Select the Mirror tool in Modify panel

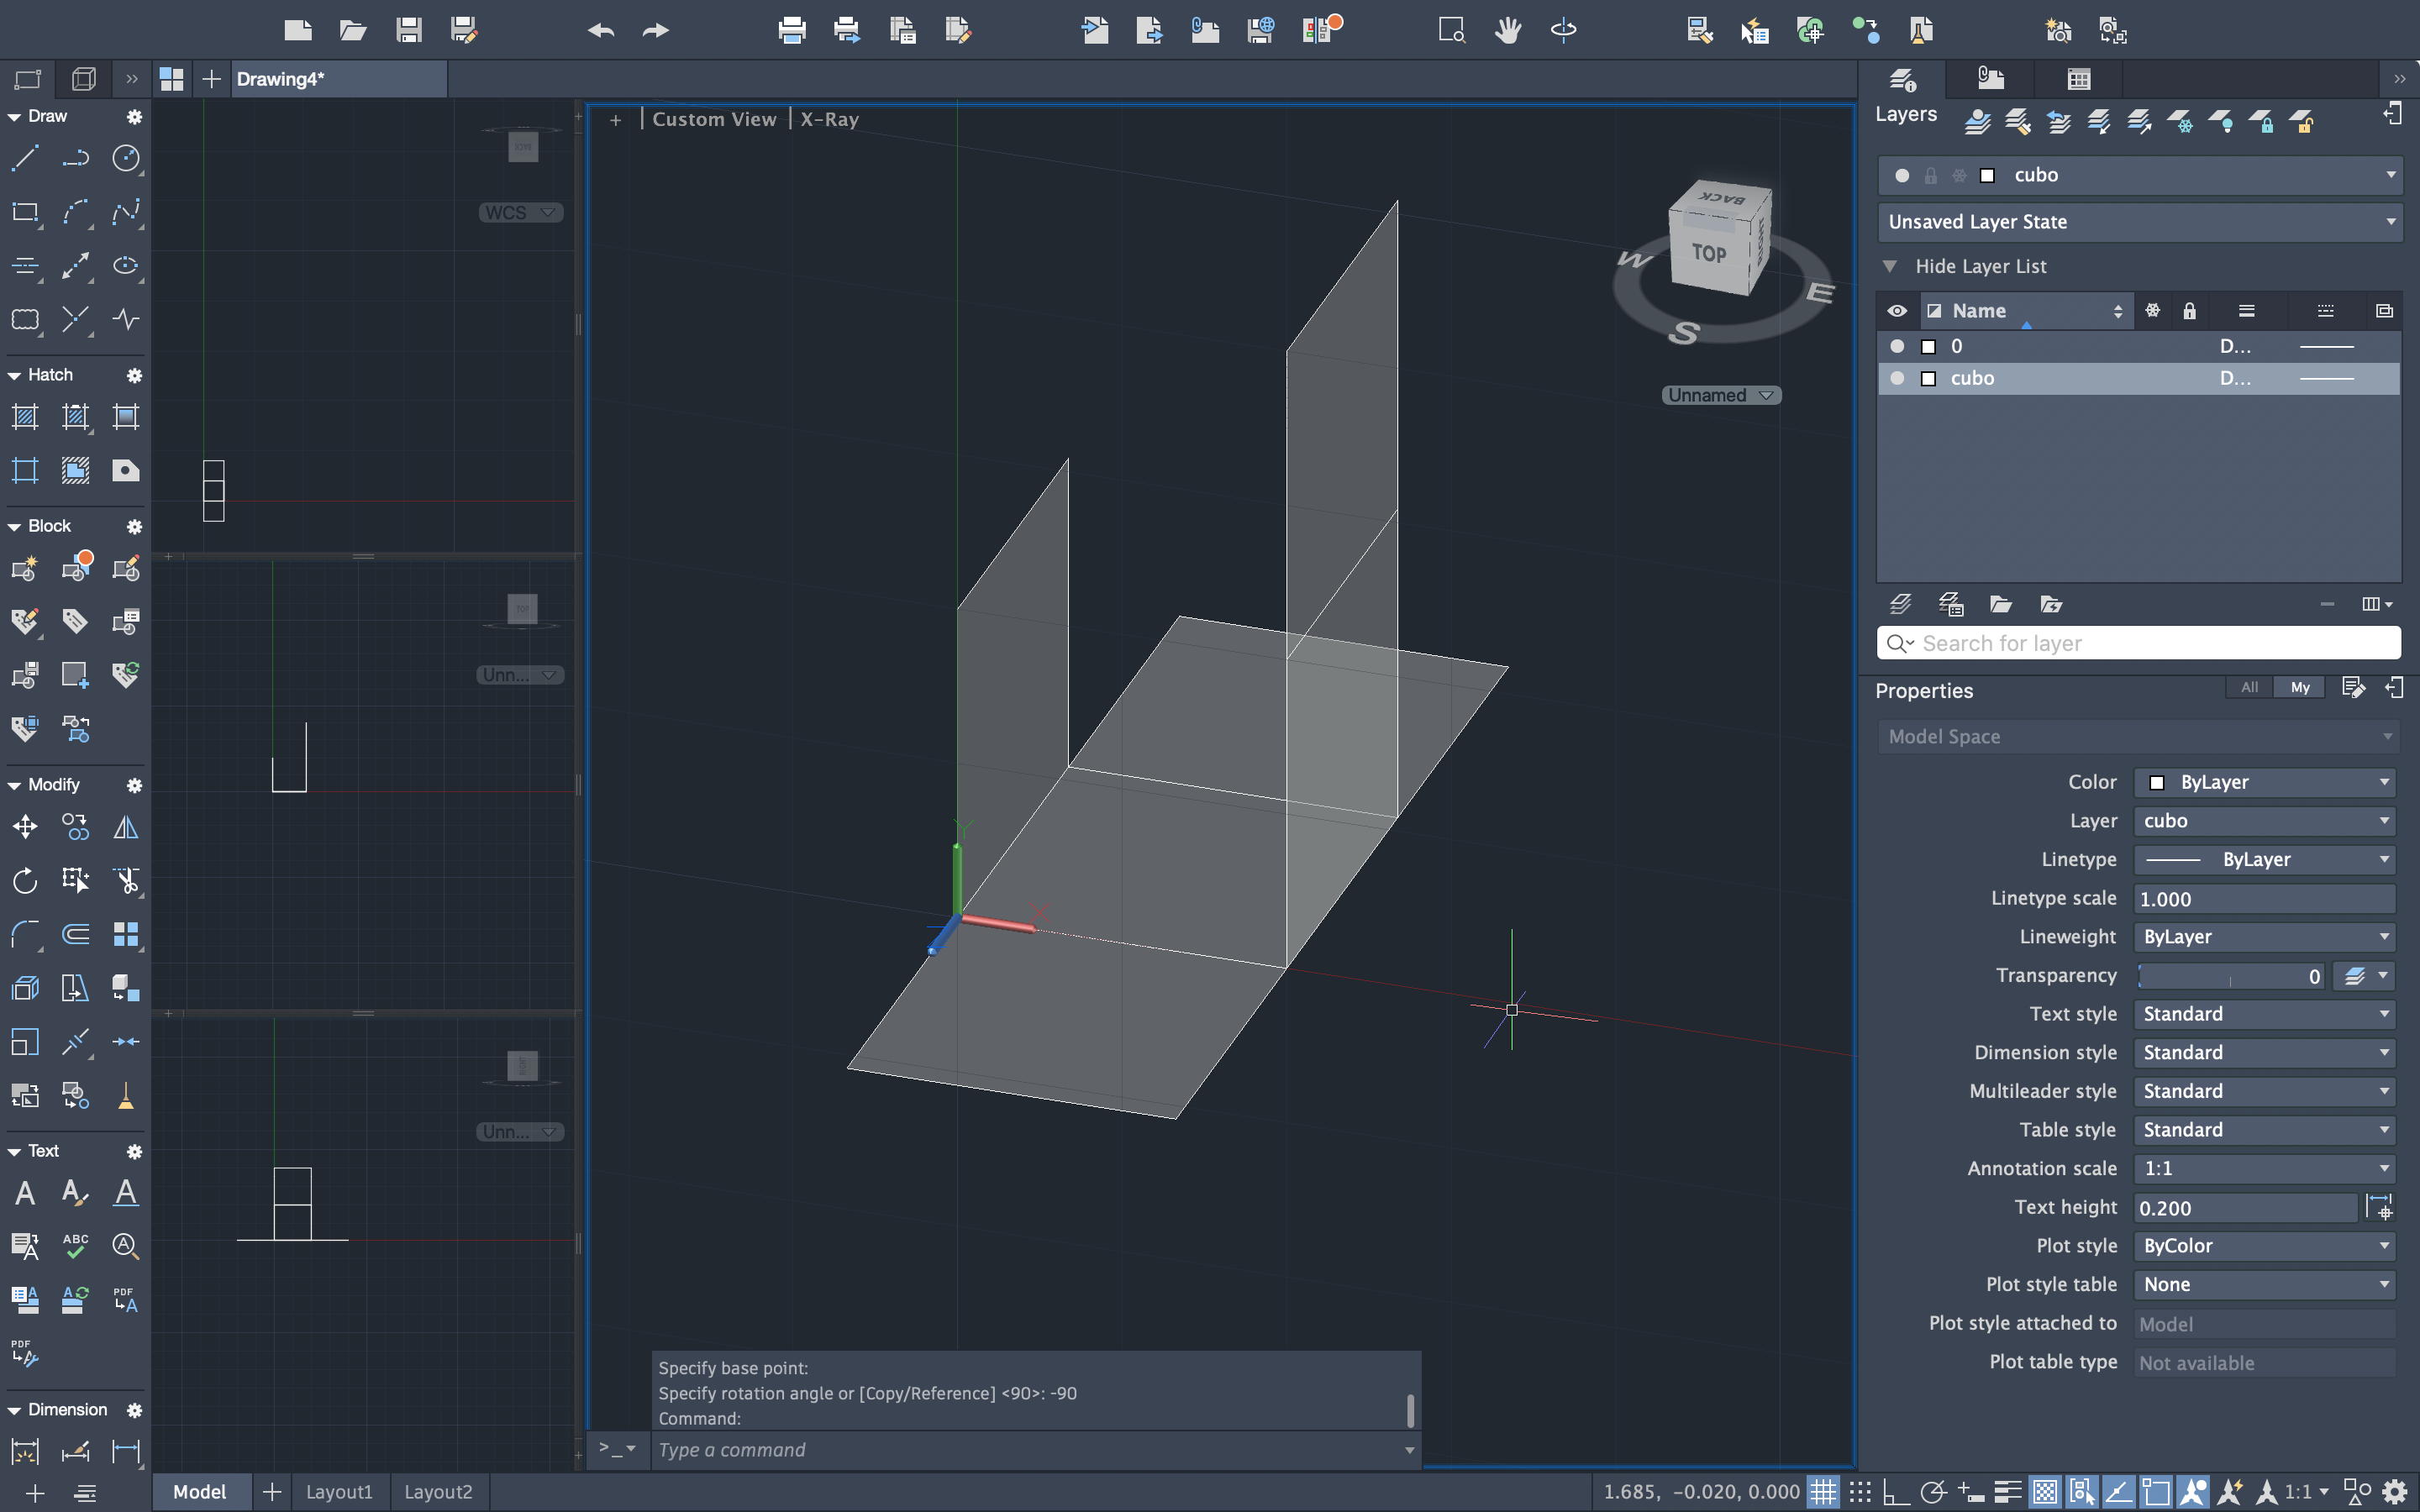[126, 827]
